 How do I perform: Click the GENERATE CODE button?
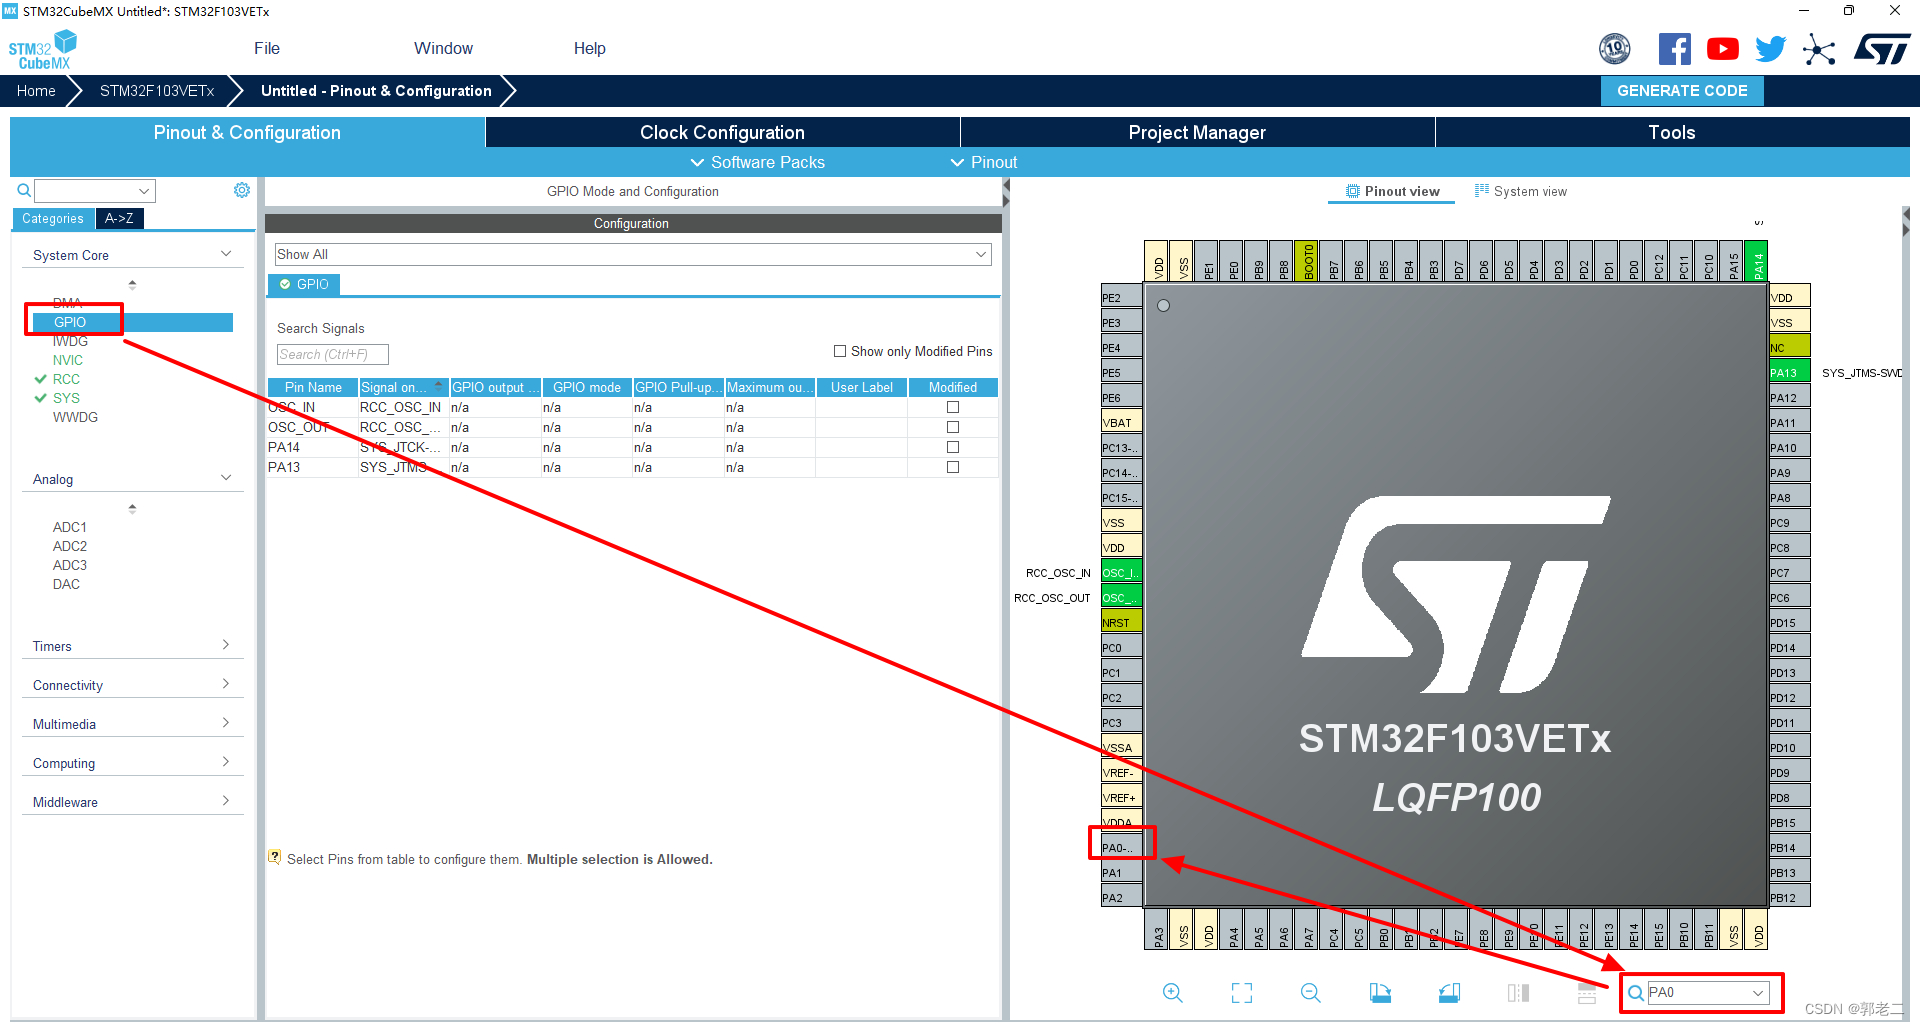coord(1682,90)
